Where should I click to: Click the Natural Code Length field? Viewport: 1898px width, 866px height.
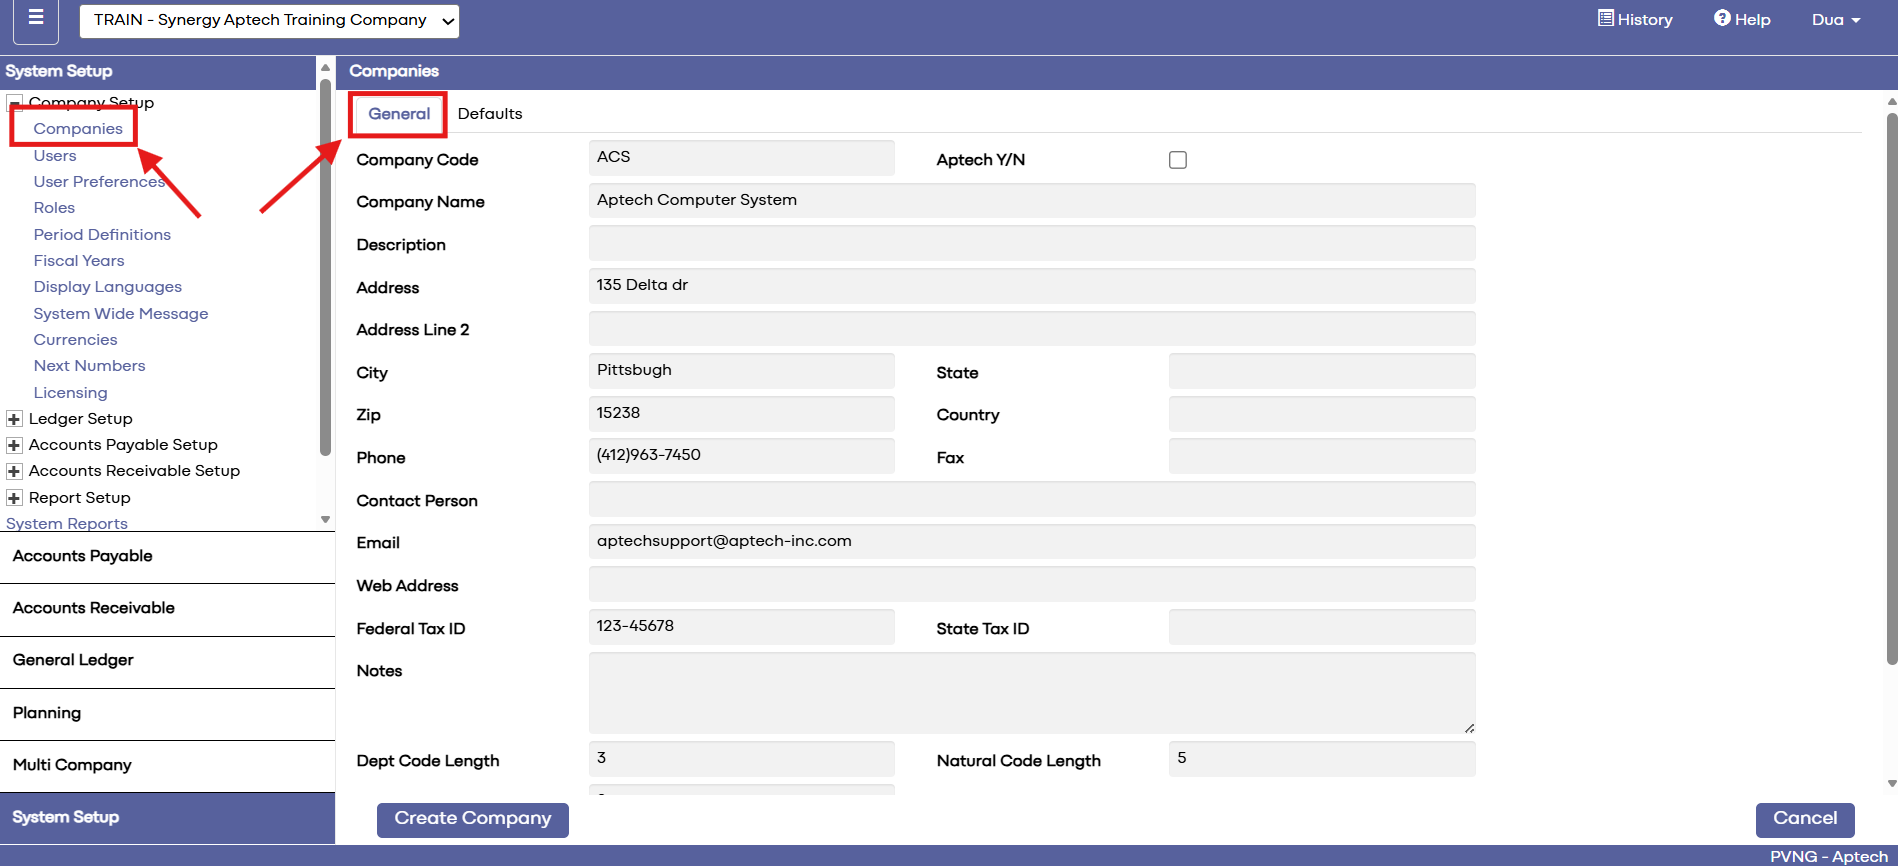pyautogui.click(x=1322, y=759)
